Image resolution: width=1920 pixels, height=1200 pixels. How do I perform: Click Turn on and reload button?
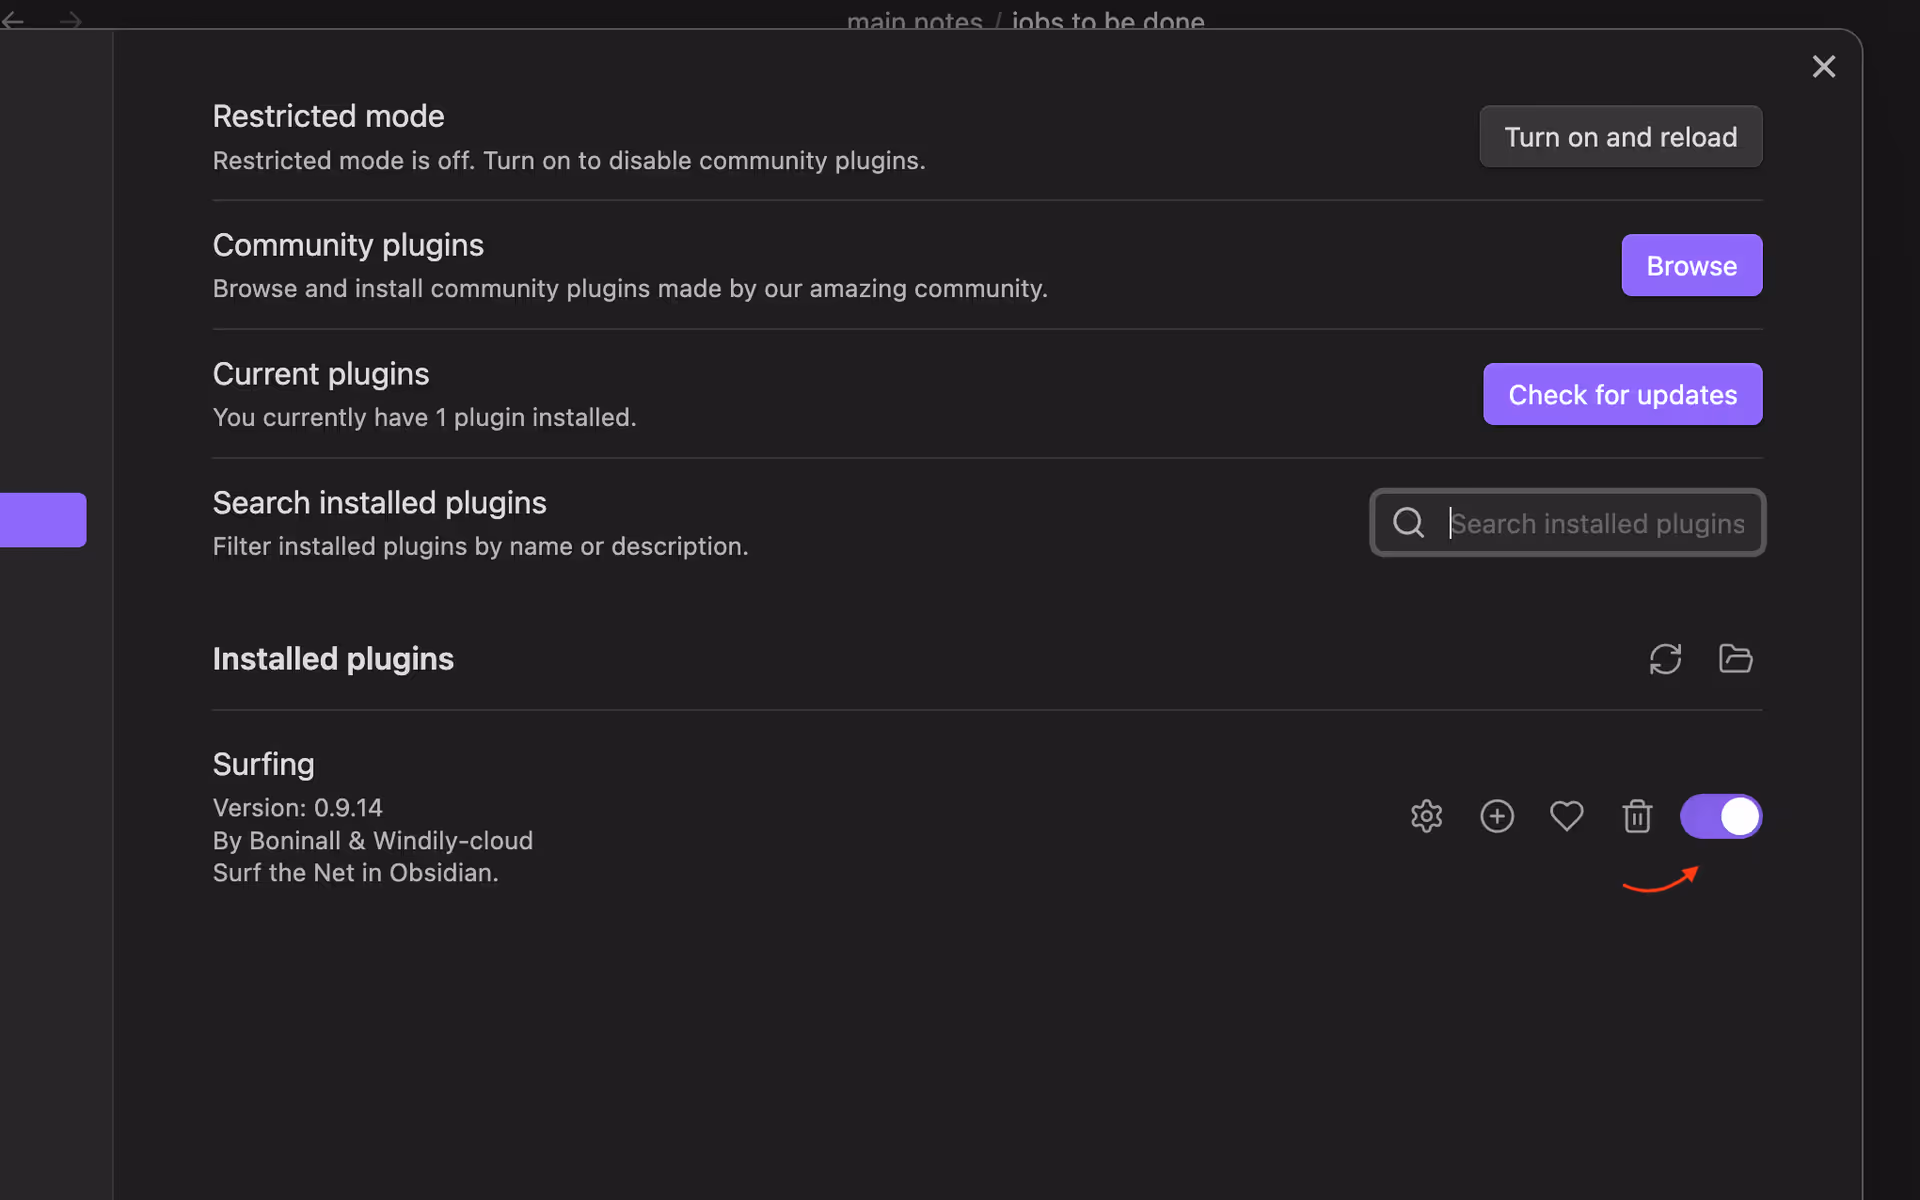tap(1621, 137)
